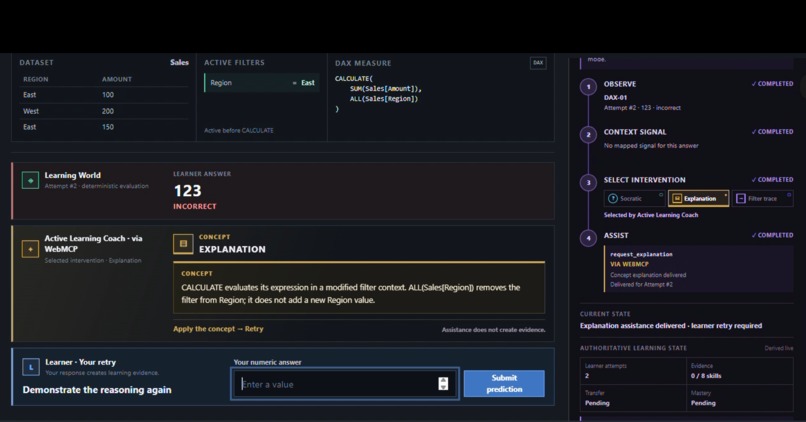Click 'Active before CALCULATE' note
Image resolution: width=806 pixels, height=422 pixels.
click(x=239, y=131)
